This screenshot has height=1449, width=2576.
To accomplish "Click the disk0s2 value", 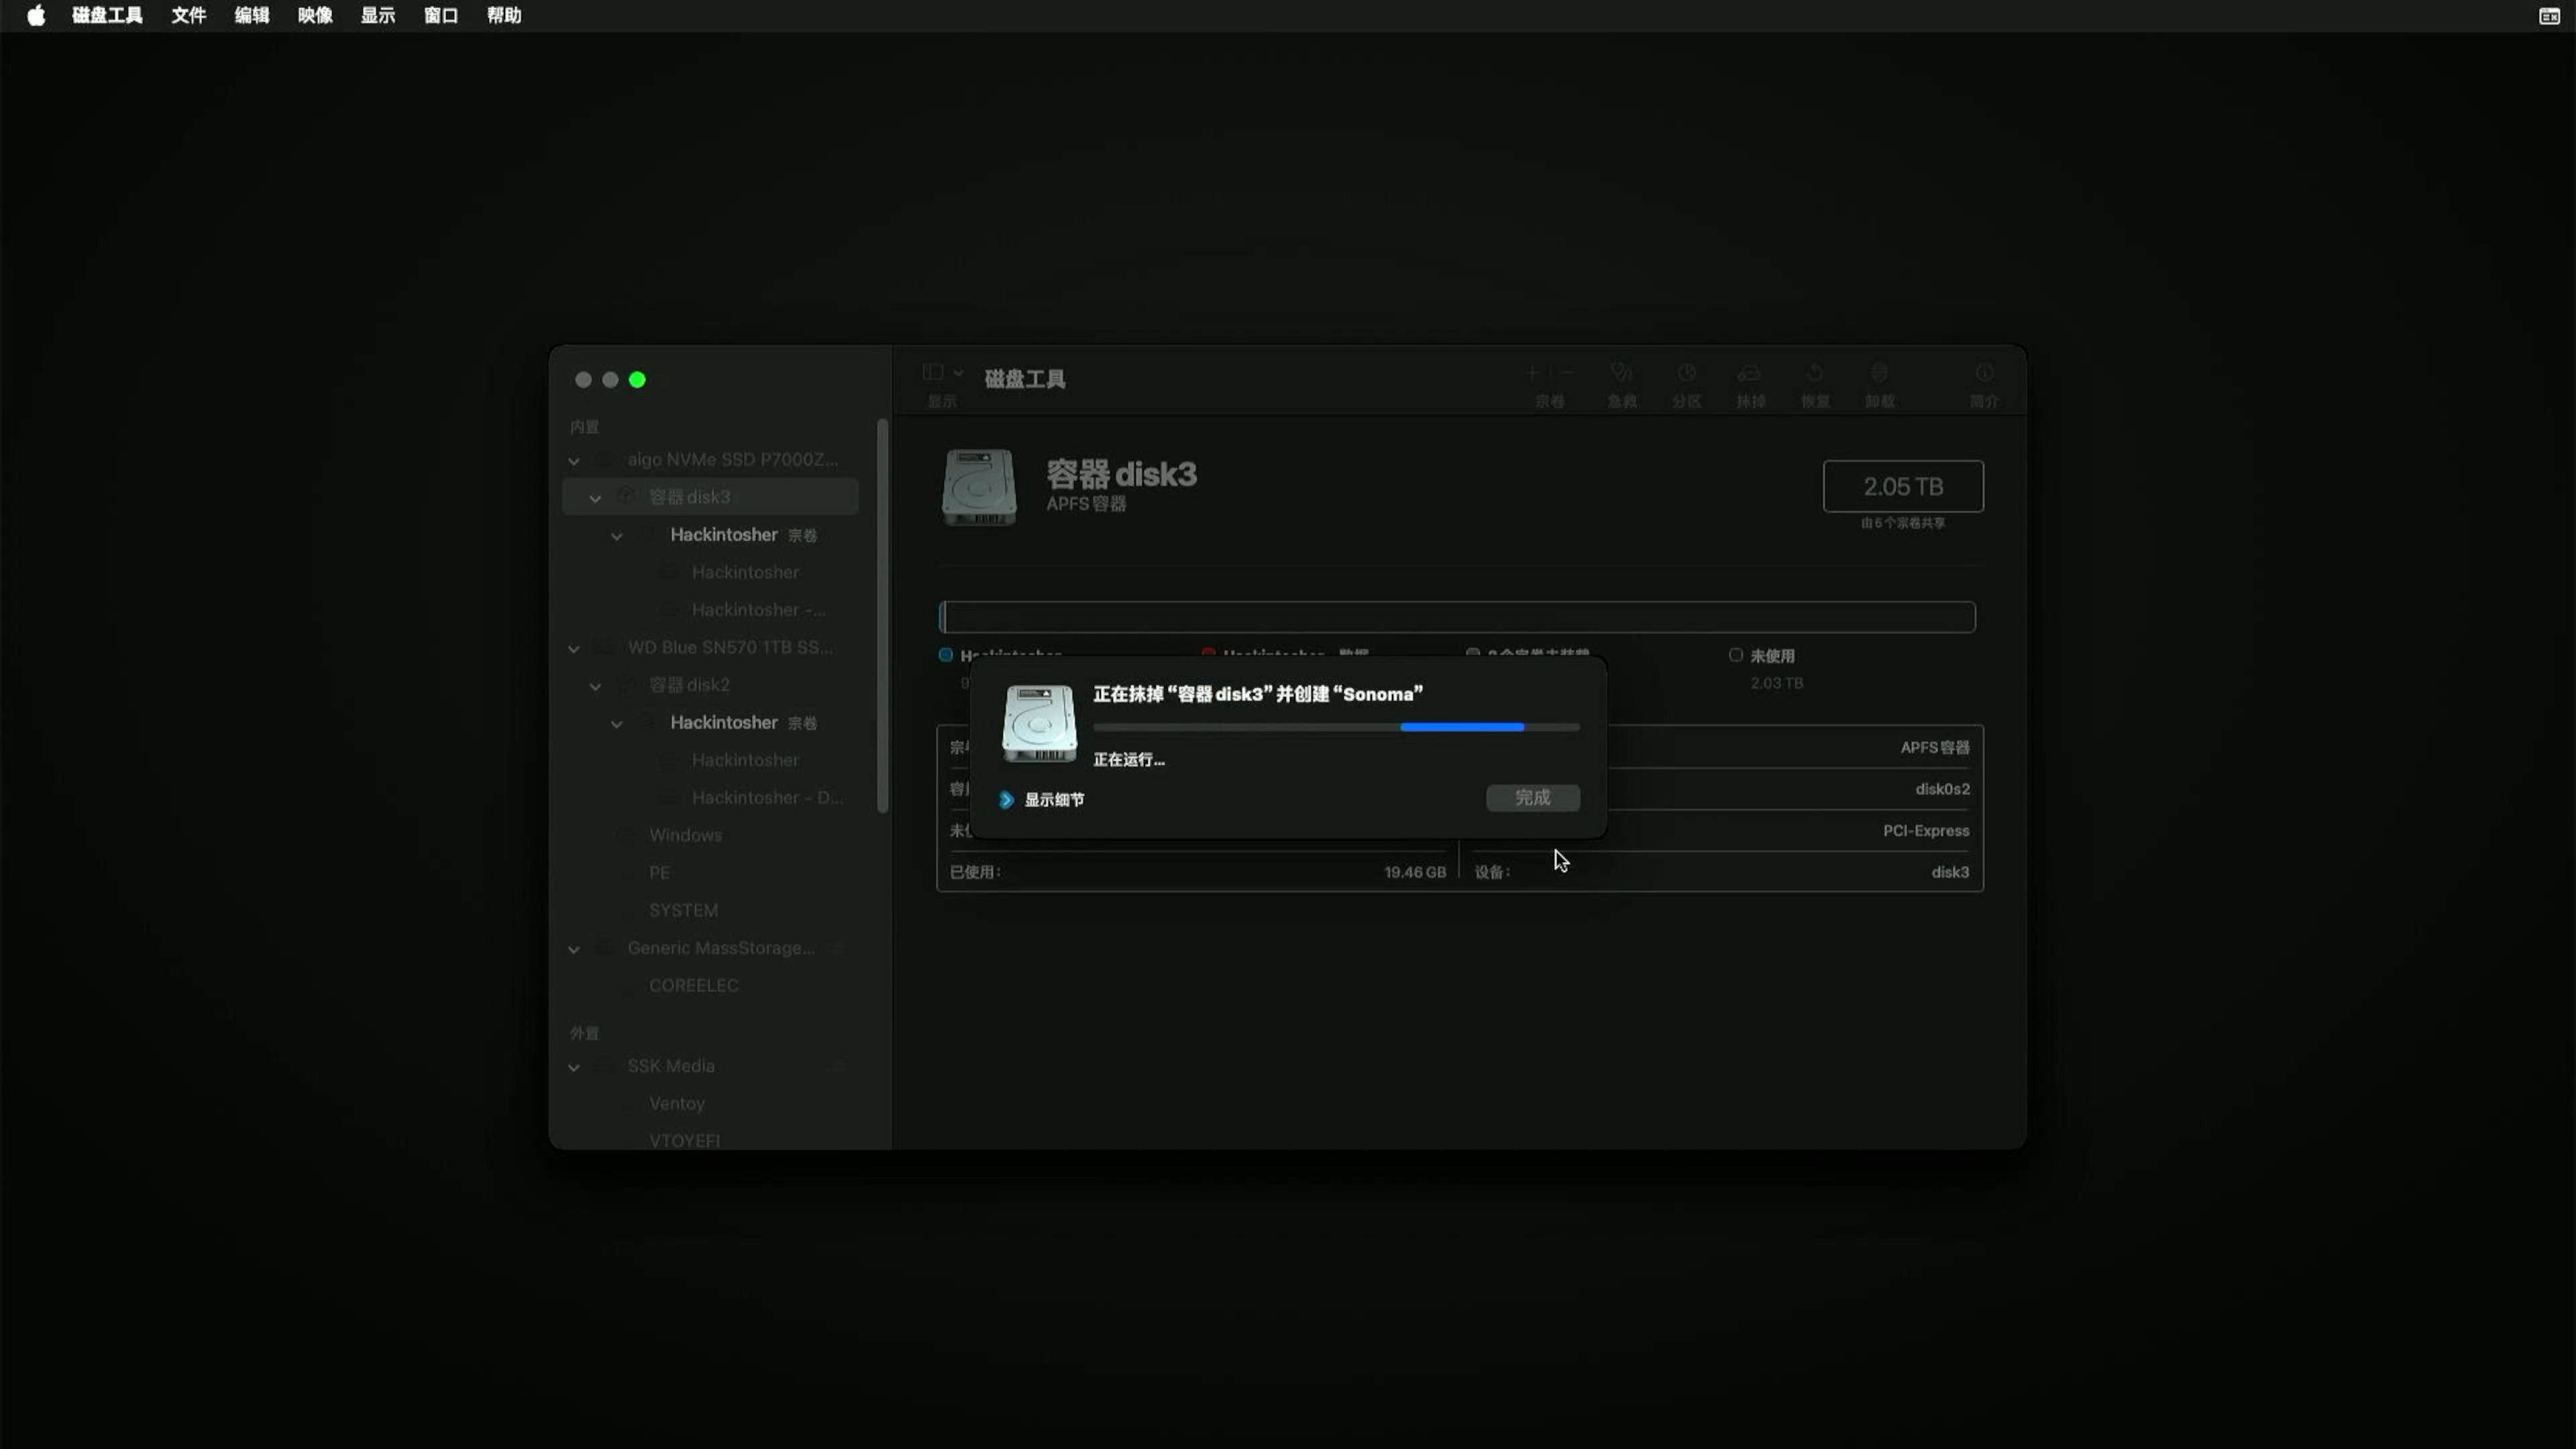I will pos(1942,789).
